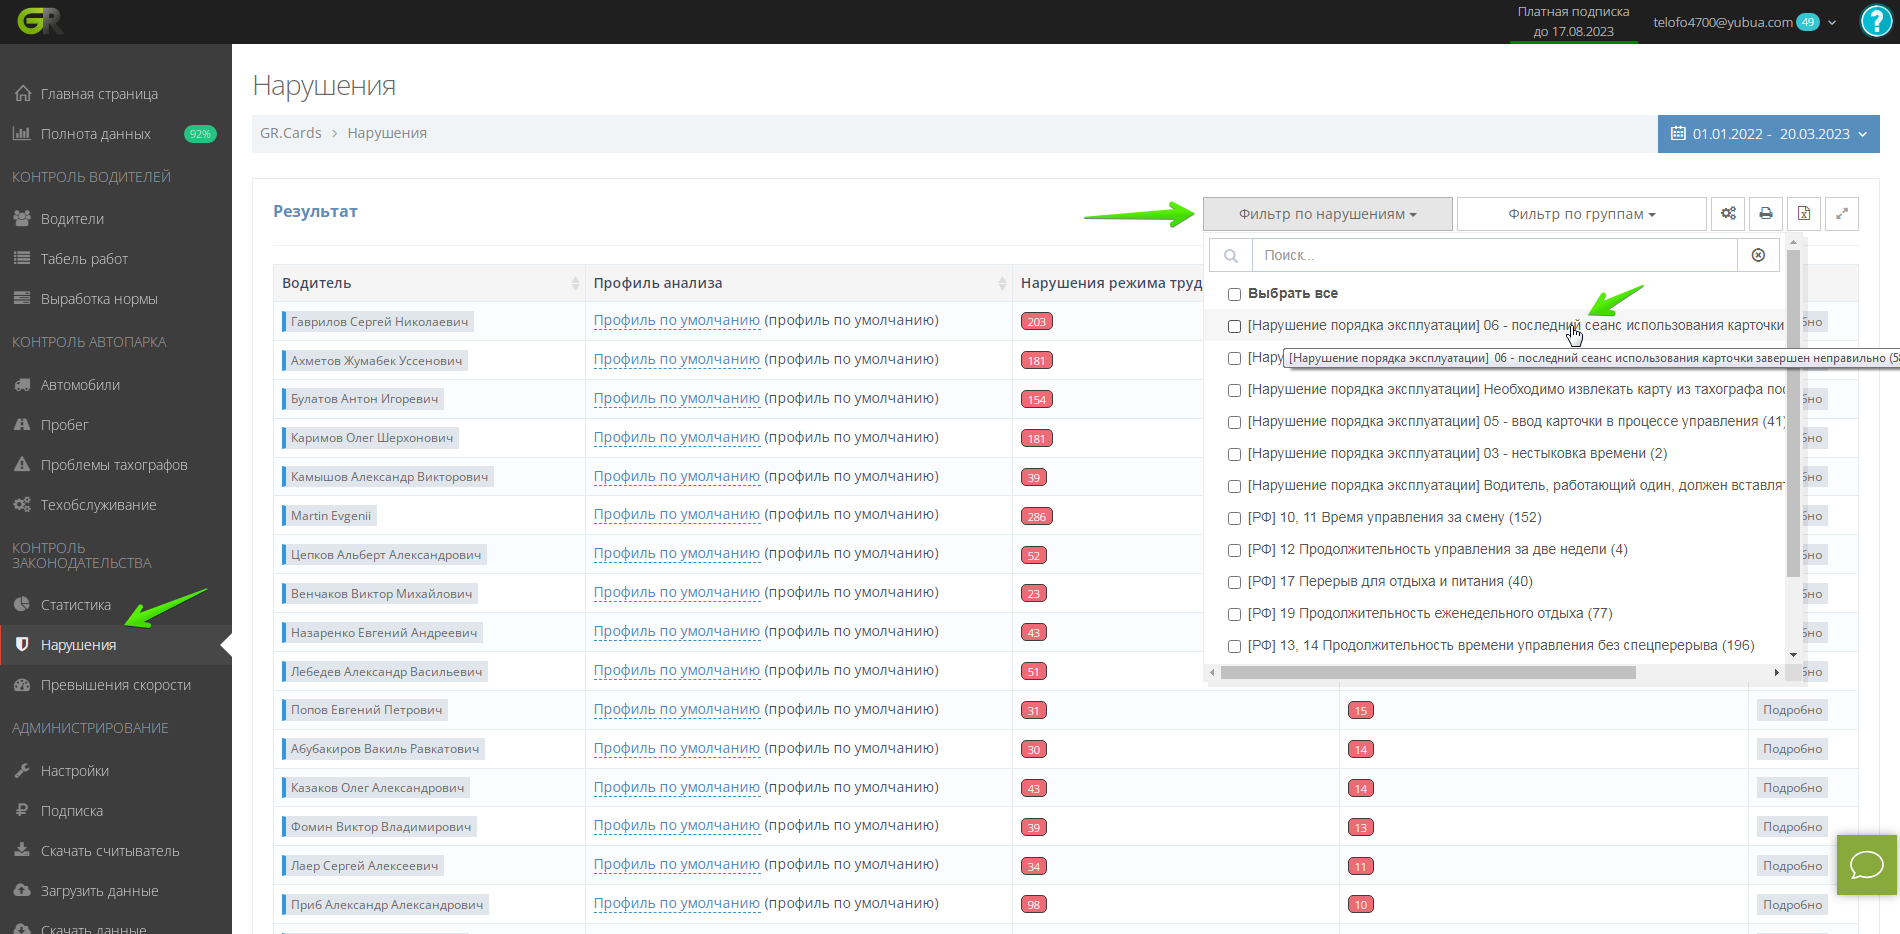Click the Настройки wrench icon
The image size is (1900, 934).
(22, 770)
